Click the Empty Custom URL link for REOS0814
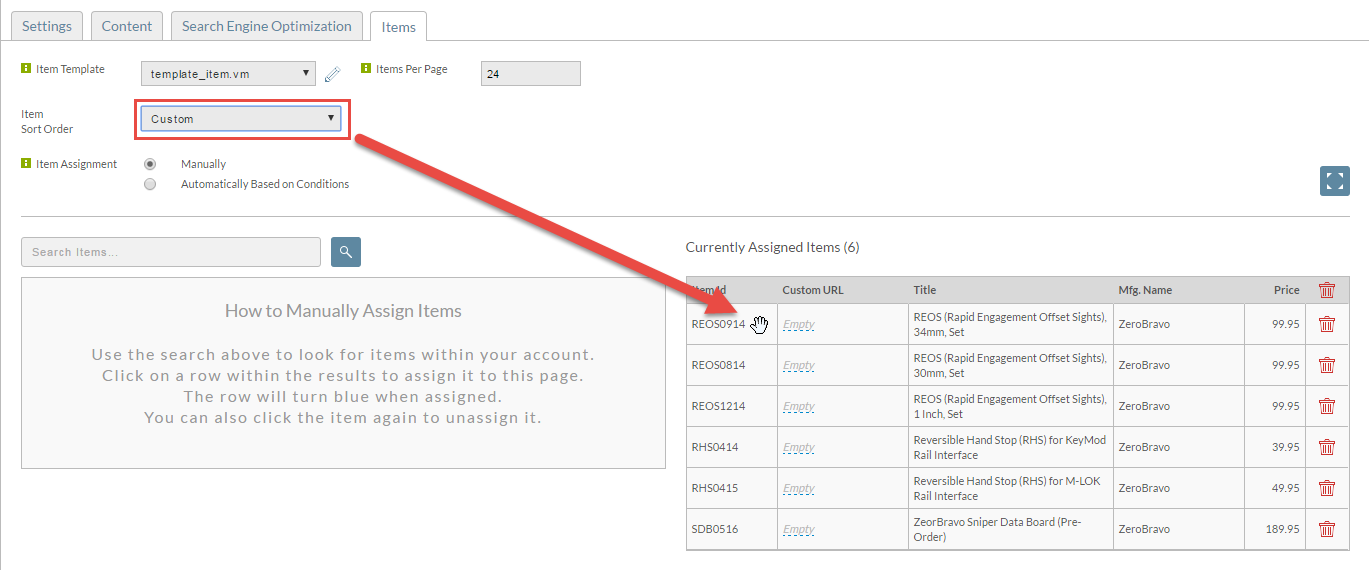The height and width of the screenshot is (570, 1369). 799,366
